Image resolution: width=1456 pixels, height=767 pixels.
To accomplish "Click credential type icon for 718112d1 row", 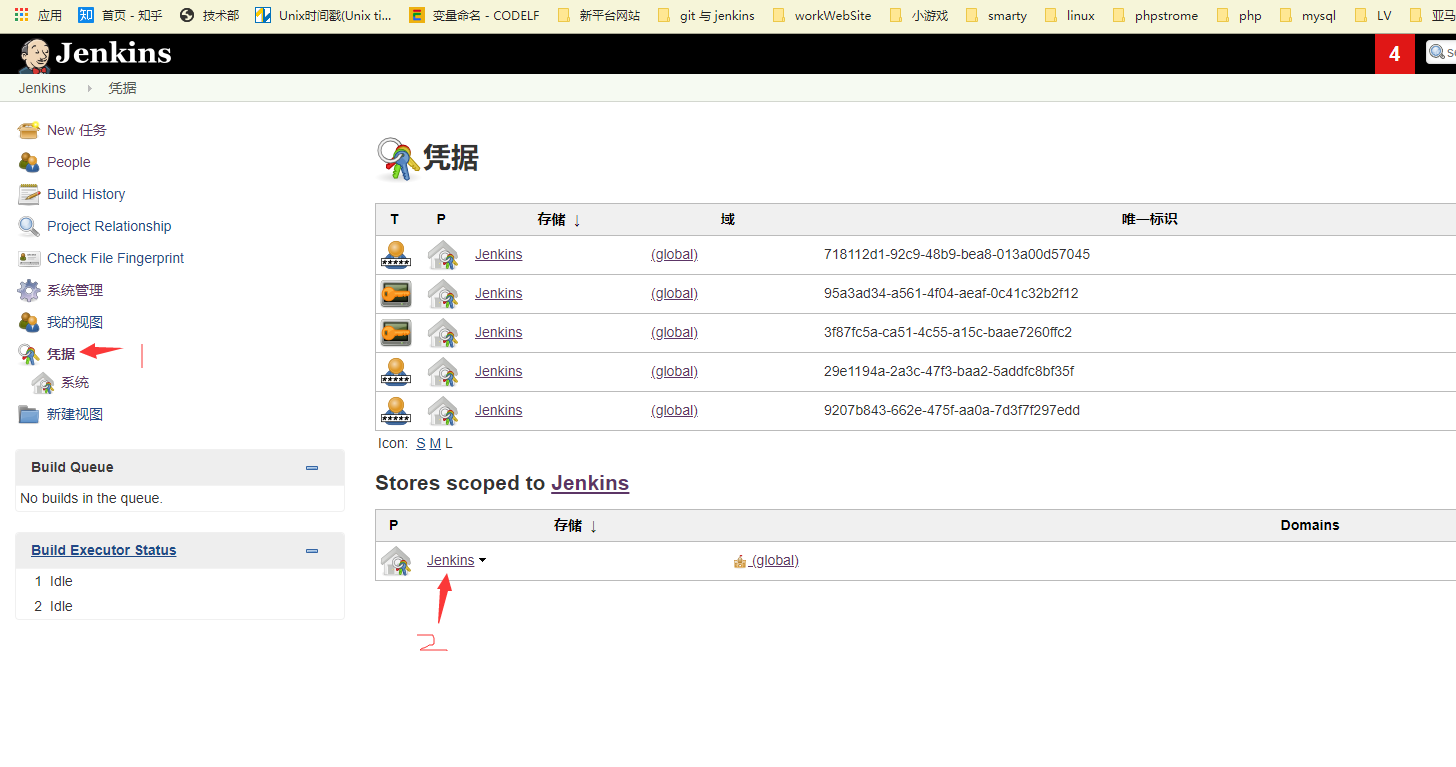I will [x=396, y=255].
